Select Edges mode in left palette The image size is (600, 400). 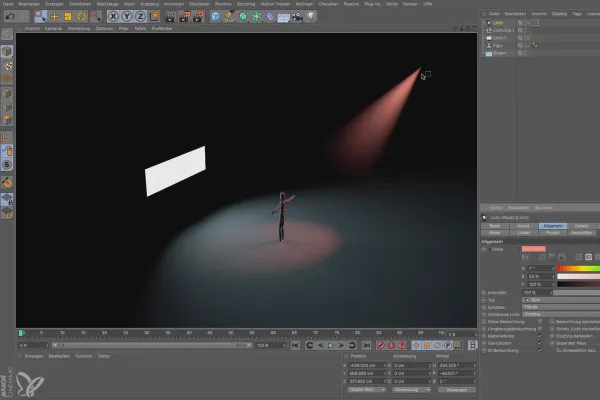click(x=7, y=107)
